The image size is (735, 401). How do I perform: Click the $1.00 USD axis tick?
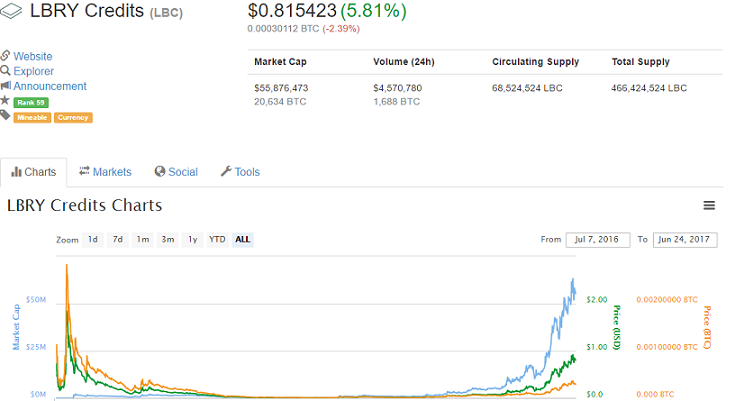pyautogui.click(x=597, y=347)
